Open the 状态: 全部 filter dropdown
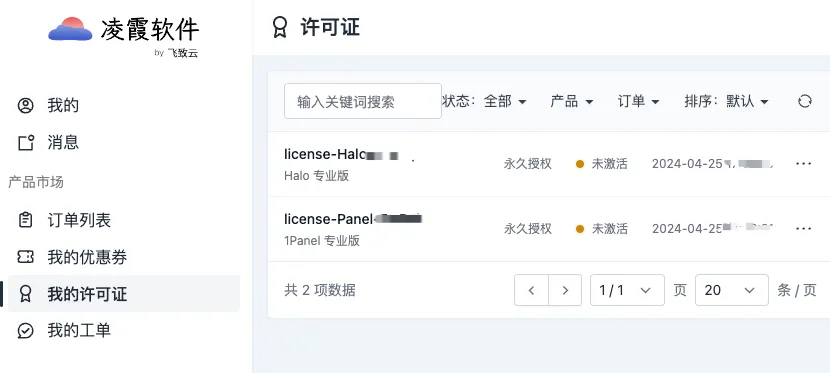The image size is (830, 373). coord(484,101)
